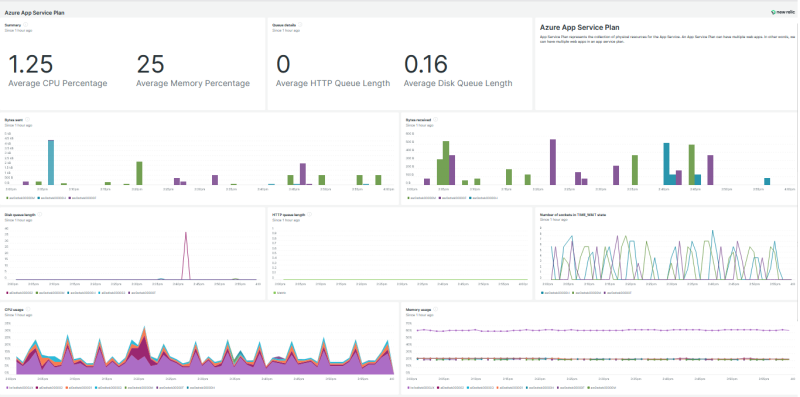Image resolution: width=800 pixels, height=397 pixels.
Task: Click info icon next to Disk queue length
Action: pos(40,215)
